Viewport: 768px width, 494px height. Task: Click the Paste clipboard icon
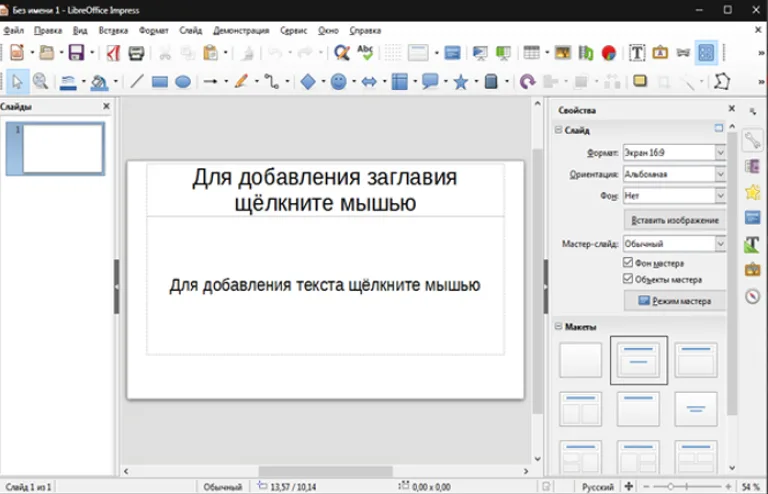pos(211,52)
